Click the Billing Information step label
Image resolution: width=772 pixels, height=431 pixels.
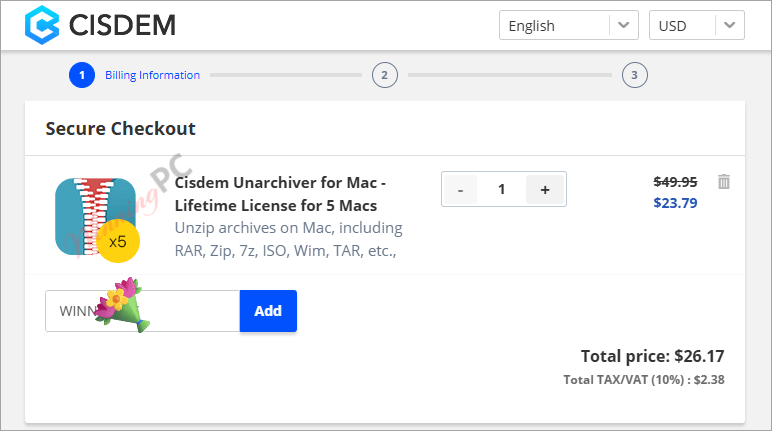tap(152, 75)
